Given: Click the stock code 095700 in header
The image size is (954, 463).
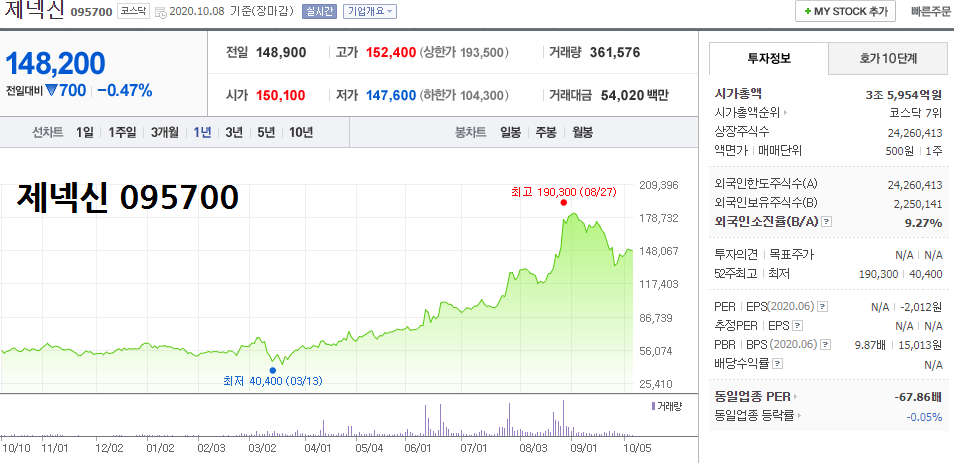Looking at the screenshot, I should (91, 12).
